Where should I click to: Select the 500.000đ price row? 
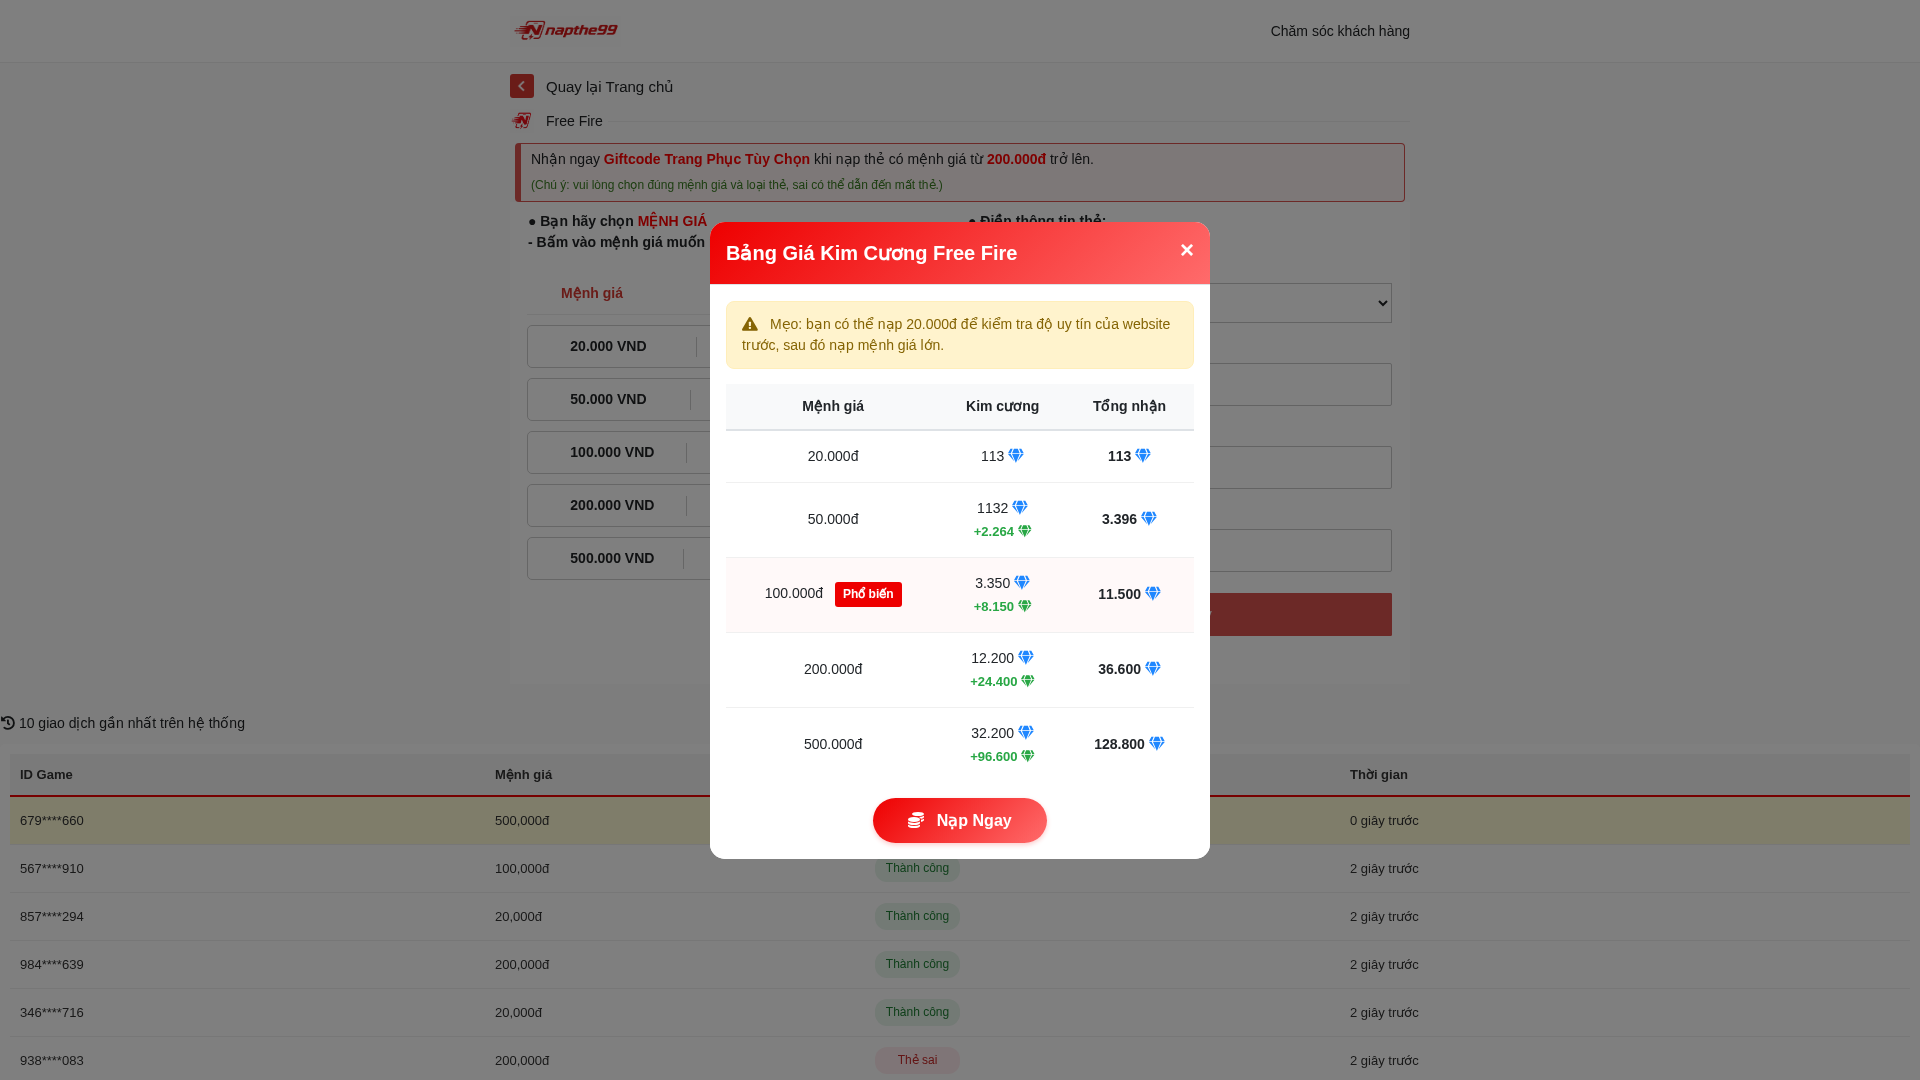click(960, 745)
